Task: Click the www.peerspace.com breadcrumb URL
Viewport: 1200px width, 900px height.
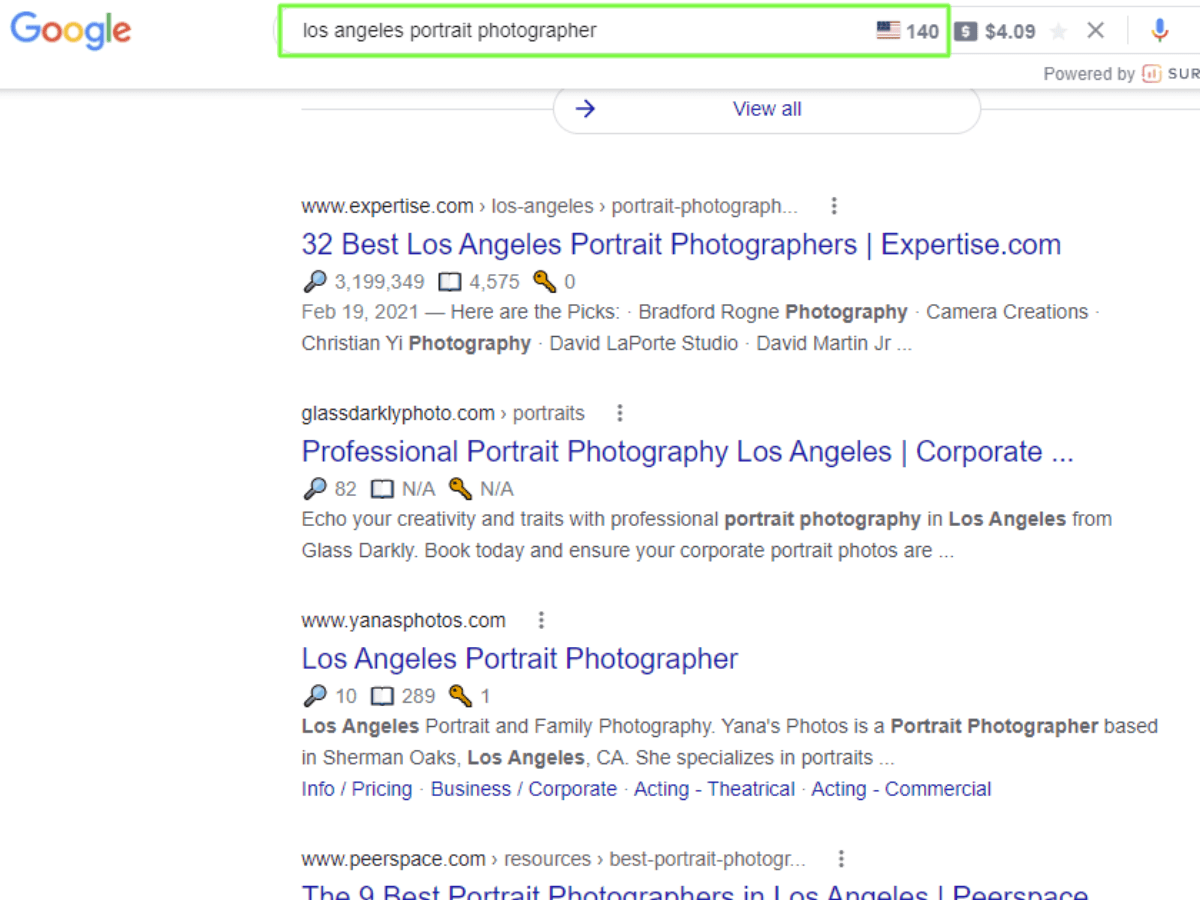Action: (x=553, y=859)
